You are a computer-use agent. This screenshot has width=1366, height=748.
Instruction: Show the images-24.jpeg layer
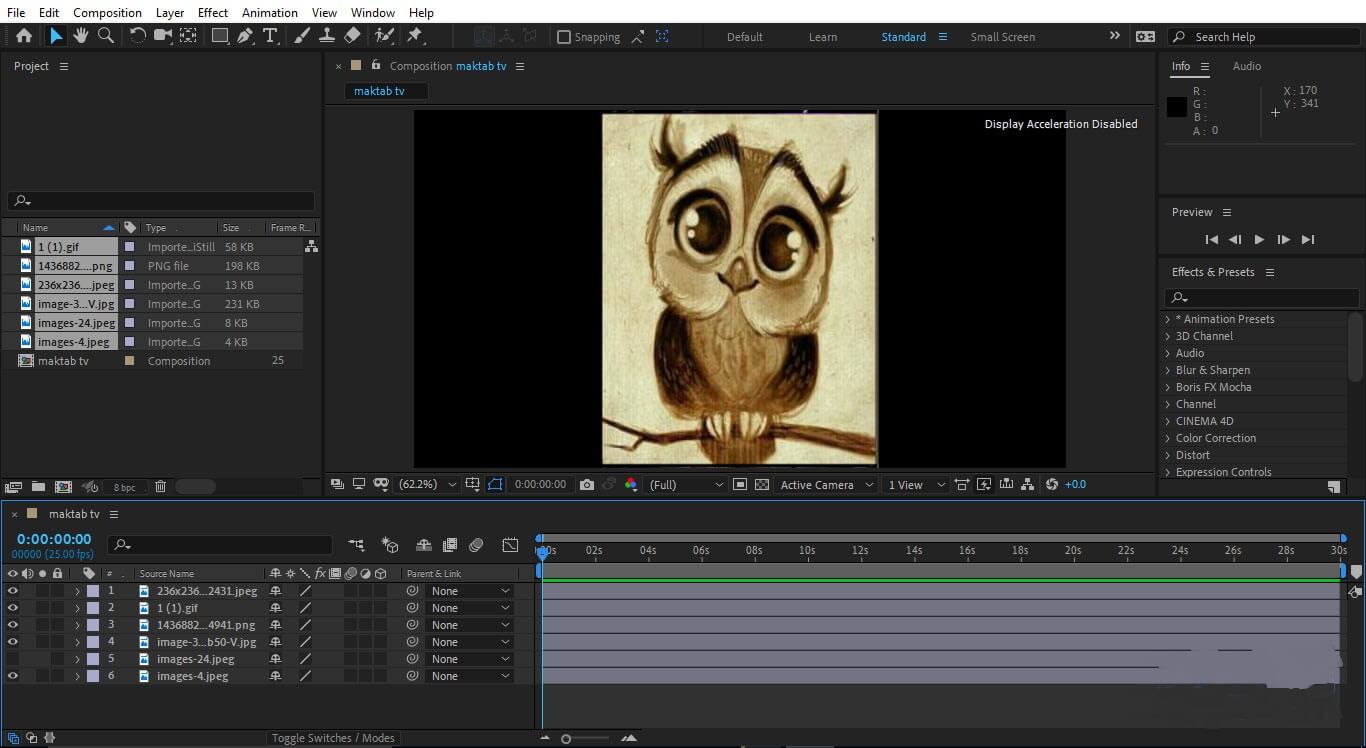13,659
